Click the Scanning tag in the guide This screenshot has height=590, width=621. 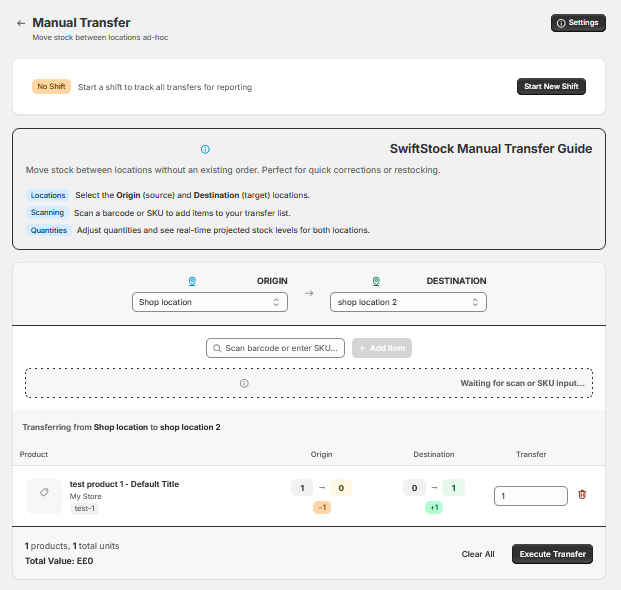pos(47,213)
